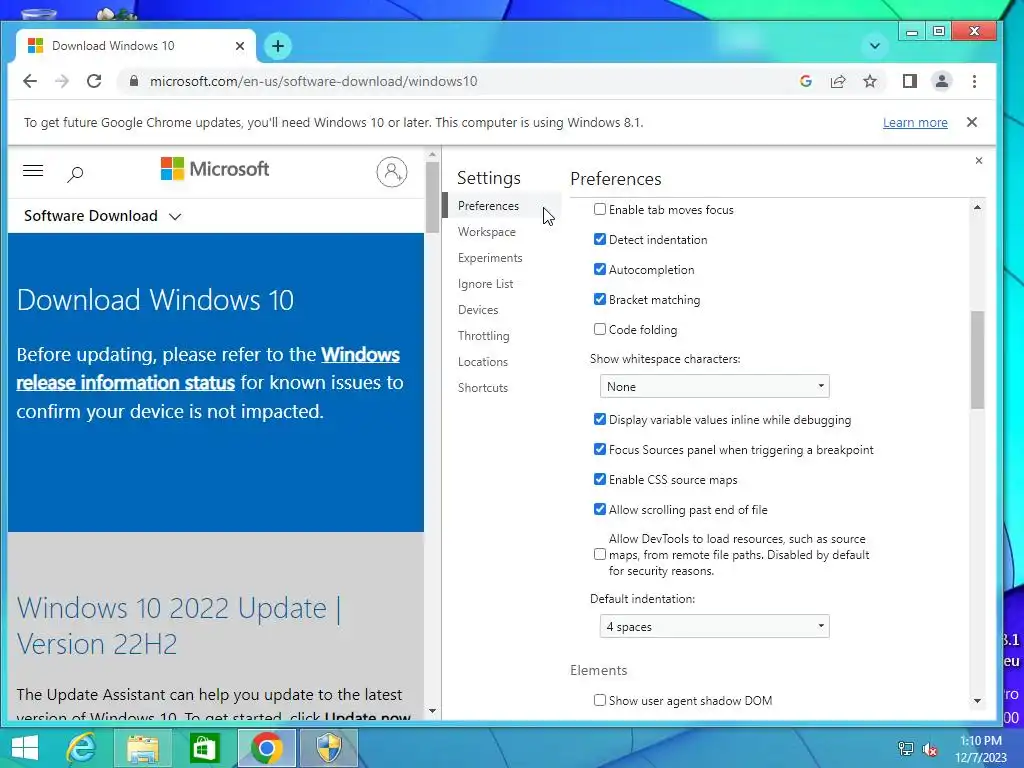
Task: Allow DevTools to load remote resources
Action: tap(600, 554)
